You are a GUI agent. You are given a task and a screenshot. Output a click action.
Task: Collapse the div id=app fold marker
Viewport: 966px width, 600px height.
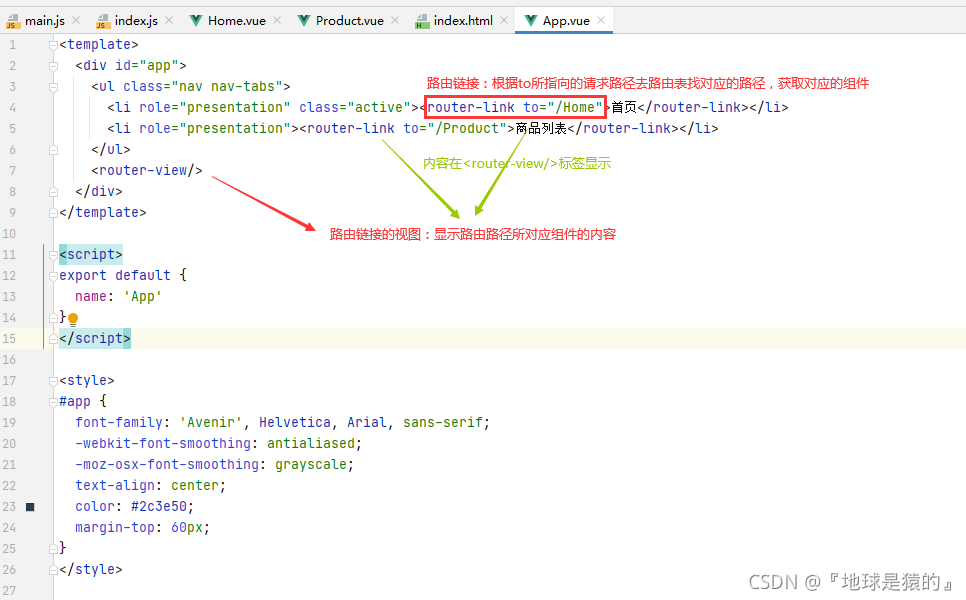[54, 66]
